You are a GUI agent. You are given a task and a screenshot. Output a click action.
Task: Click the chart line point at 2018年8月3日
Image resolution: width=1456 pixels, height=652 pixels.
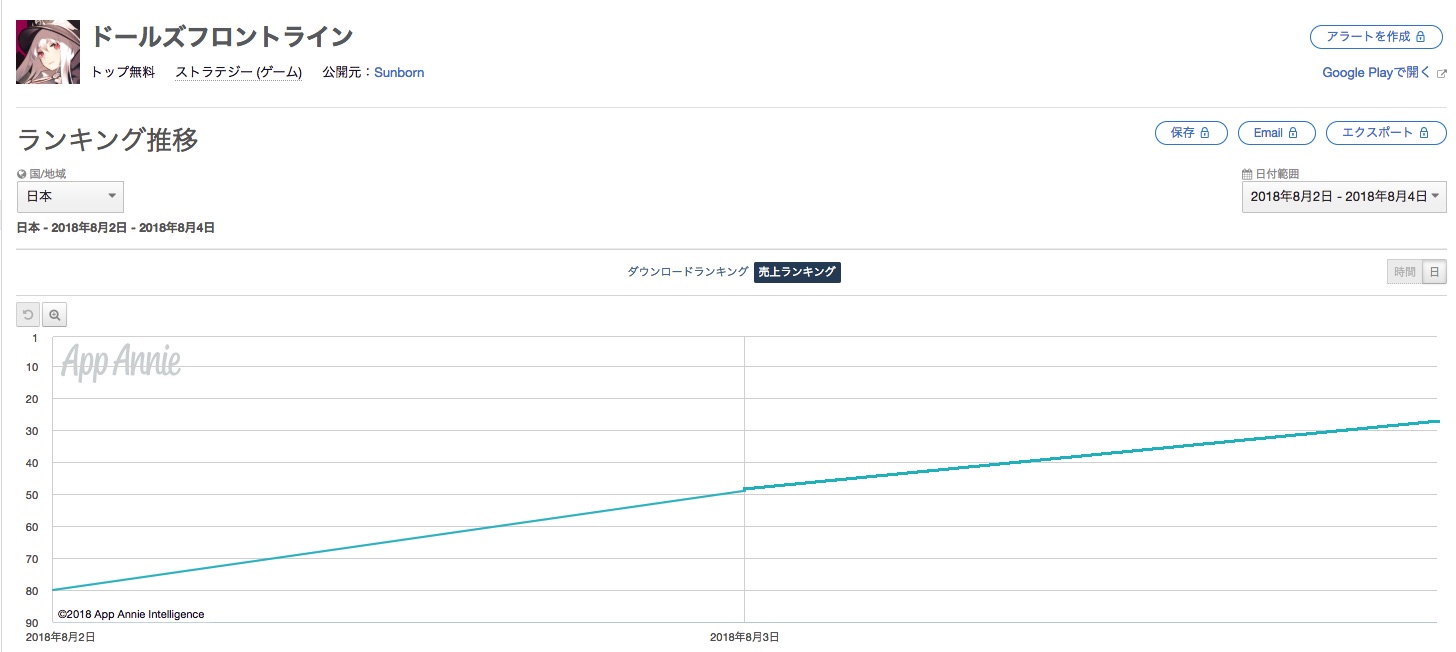coord(744,489)
